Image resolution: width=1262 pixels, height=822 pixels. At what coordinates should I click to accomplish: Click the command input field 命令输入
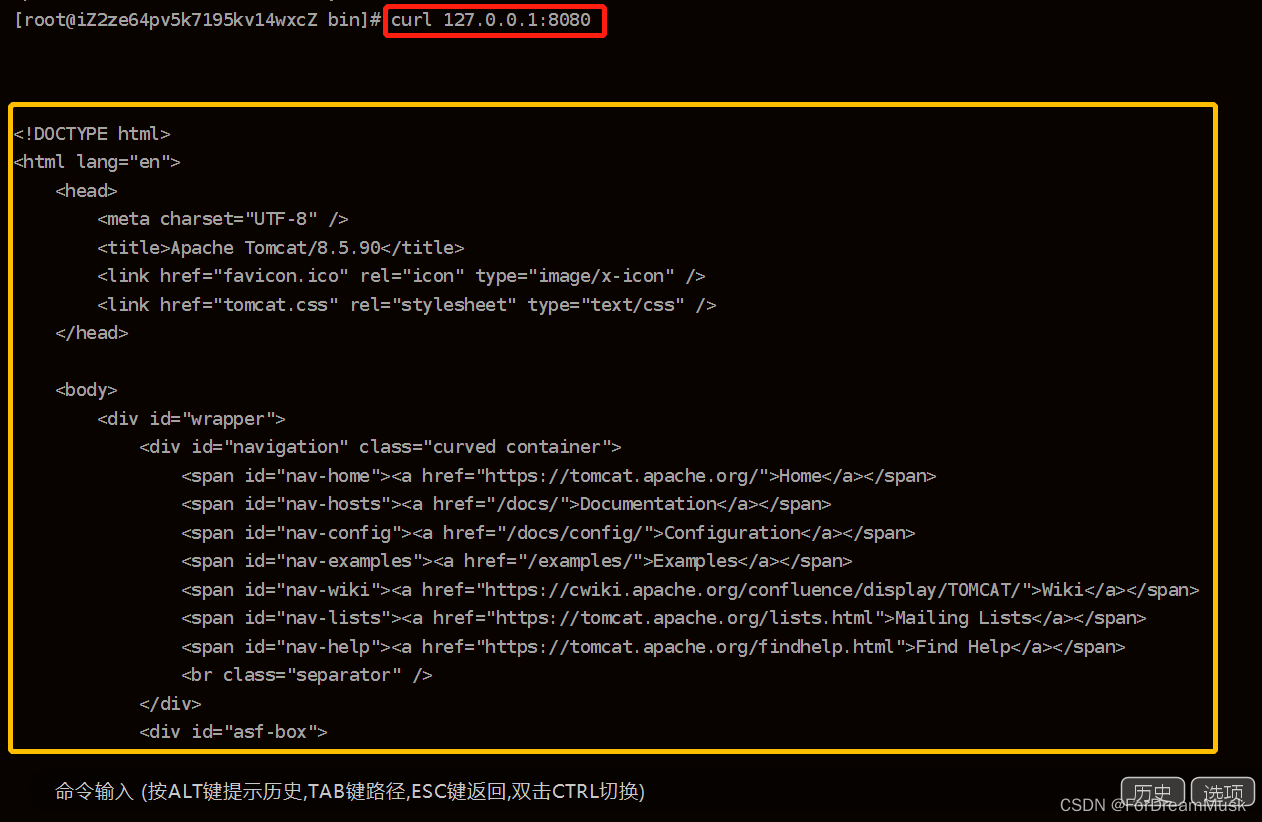point(350,792)
